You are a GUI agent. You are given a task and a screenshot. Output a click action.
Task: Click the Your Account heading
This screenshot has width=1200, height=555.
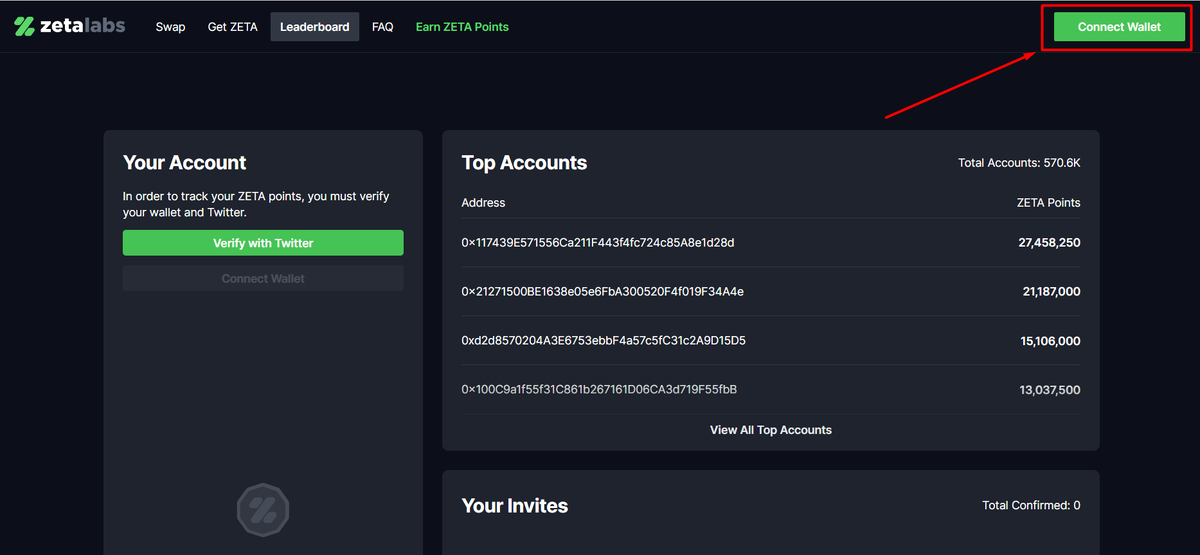pos(184,163)
